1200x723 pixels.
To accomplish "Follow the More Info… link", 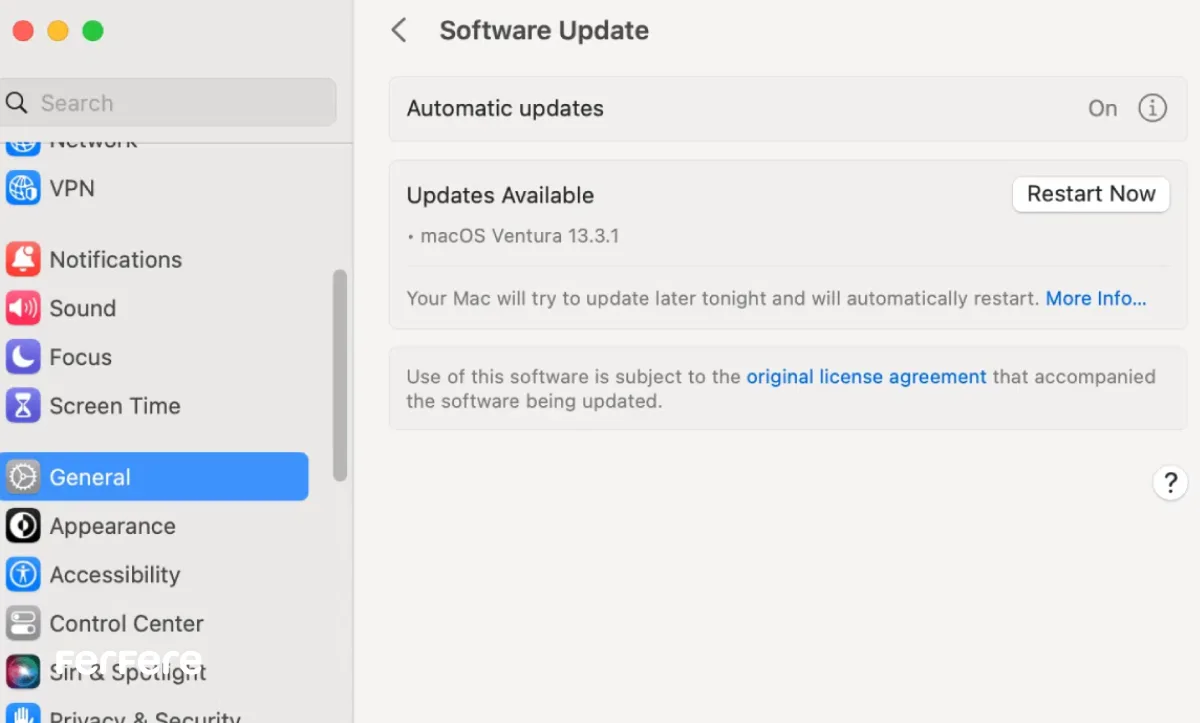I will click(1096, 298).
